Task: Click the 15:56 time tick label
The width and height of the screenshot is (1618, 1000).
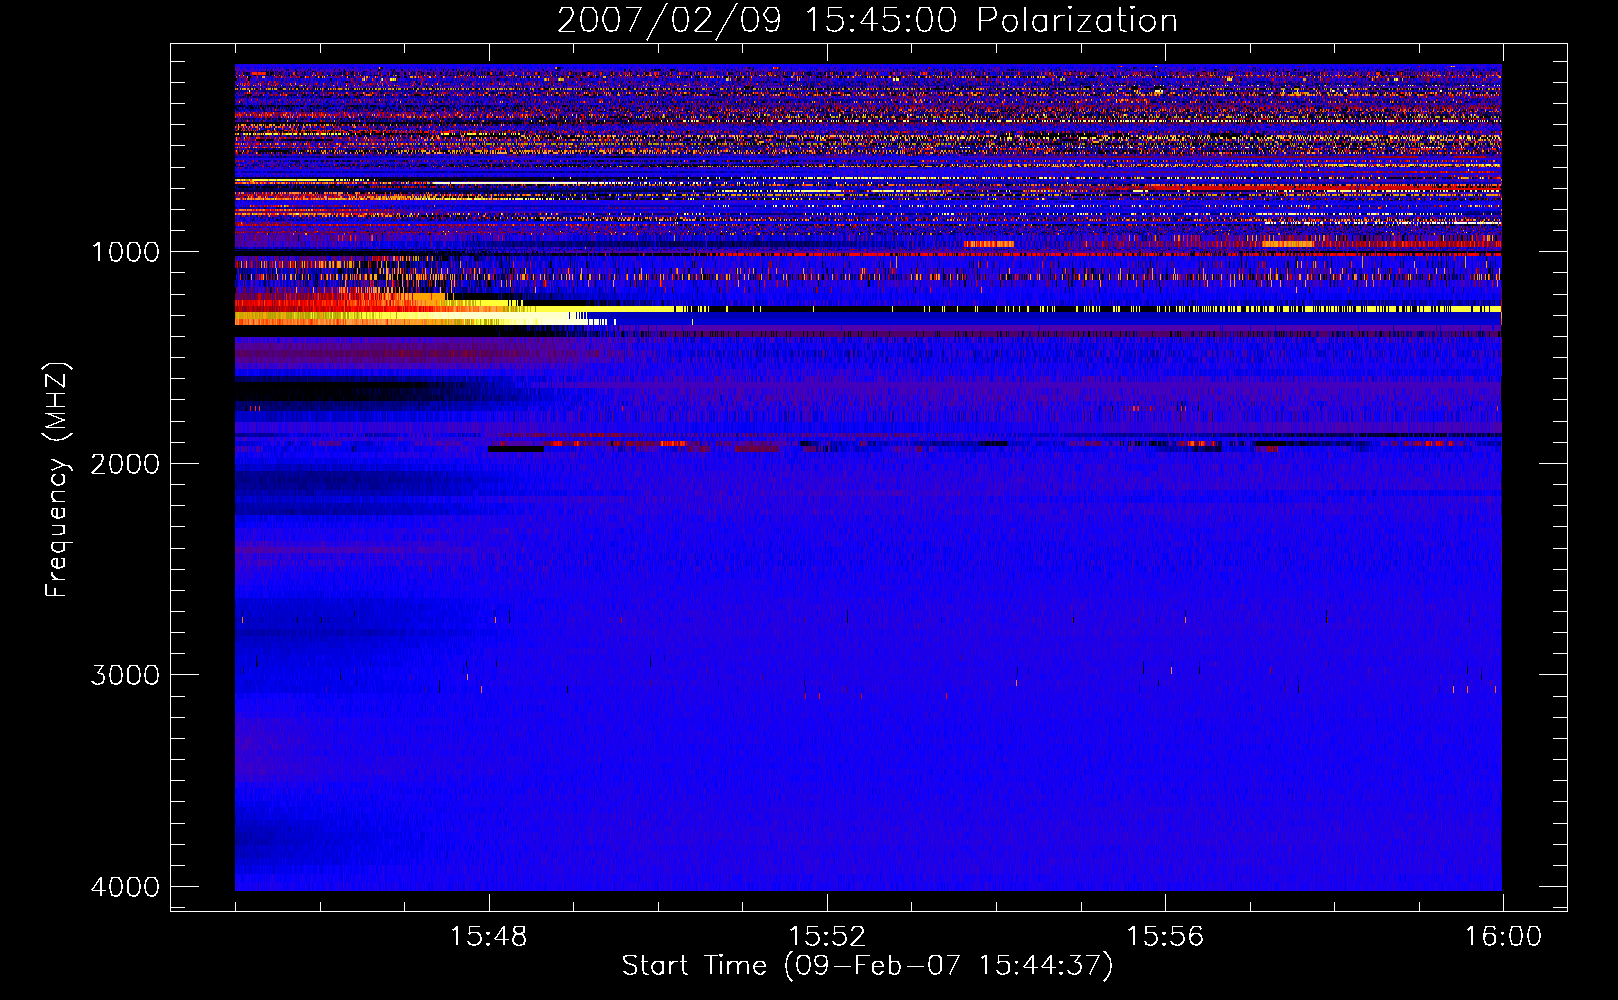Action: point(1165,937)
